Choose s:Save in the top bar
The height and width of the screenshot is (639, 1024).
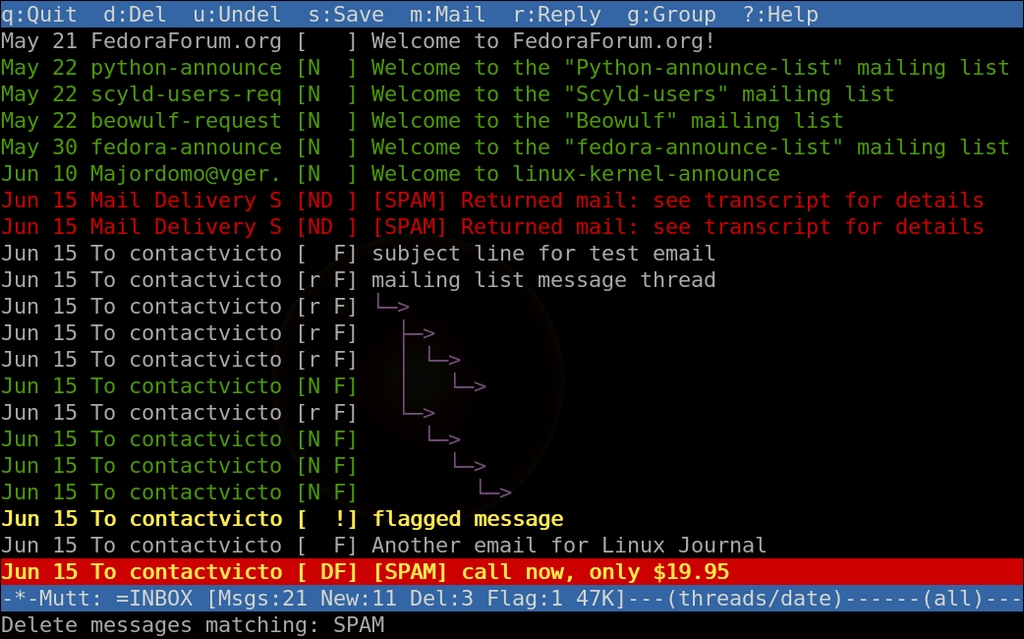[345, 14]
